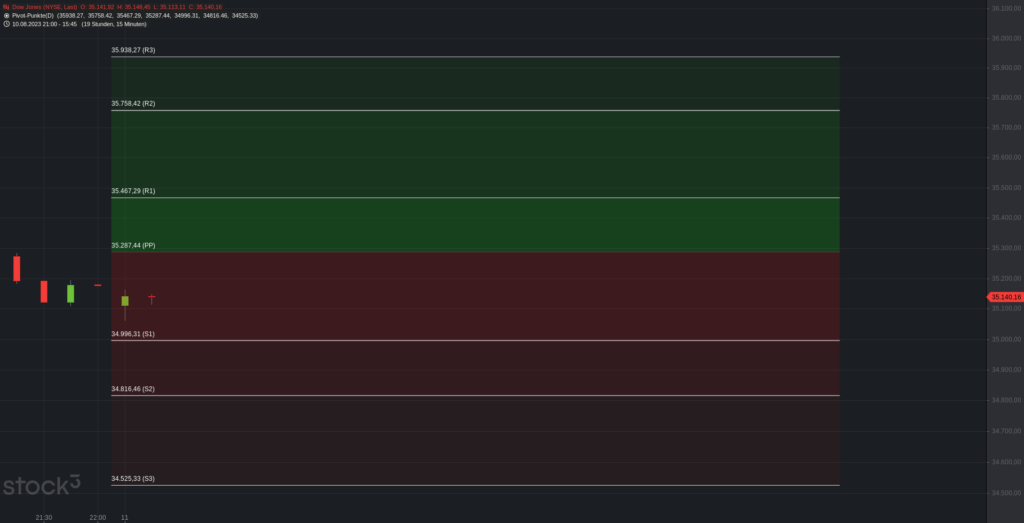Select the 35.287,44 (PP) pivot point label
The height and width of the screenshot is (523, 1024).
tap(133, 246)
